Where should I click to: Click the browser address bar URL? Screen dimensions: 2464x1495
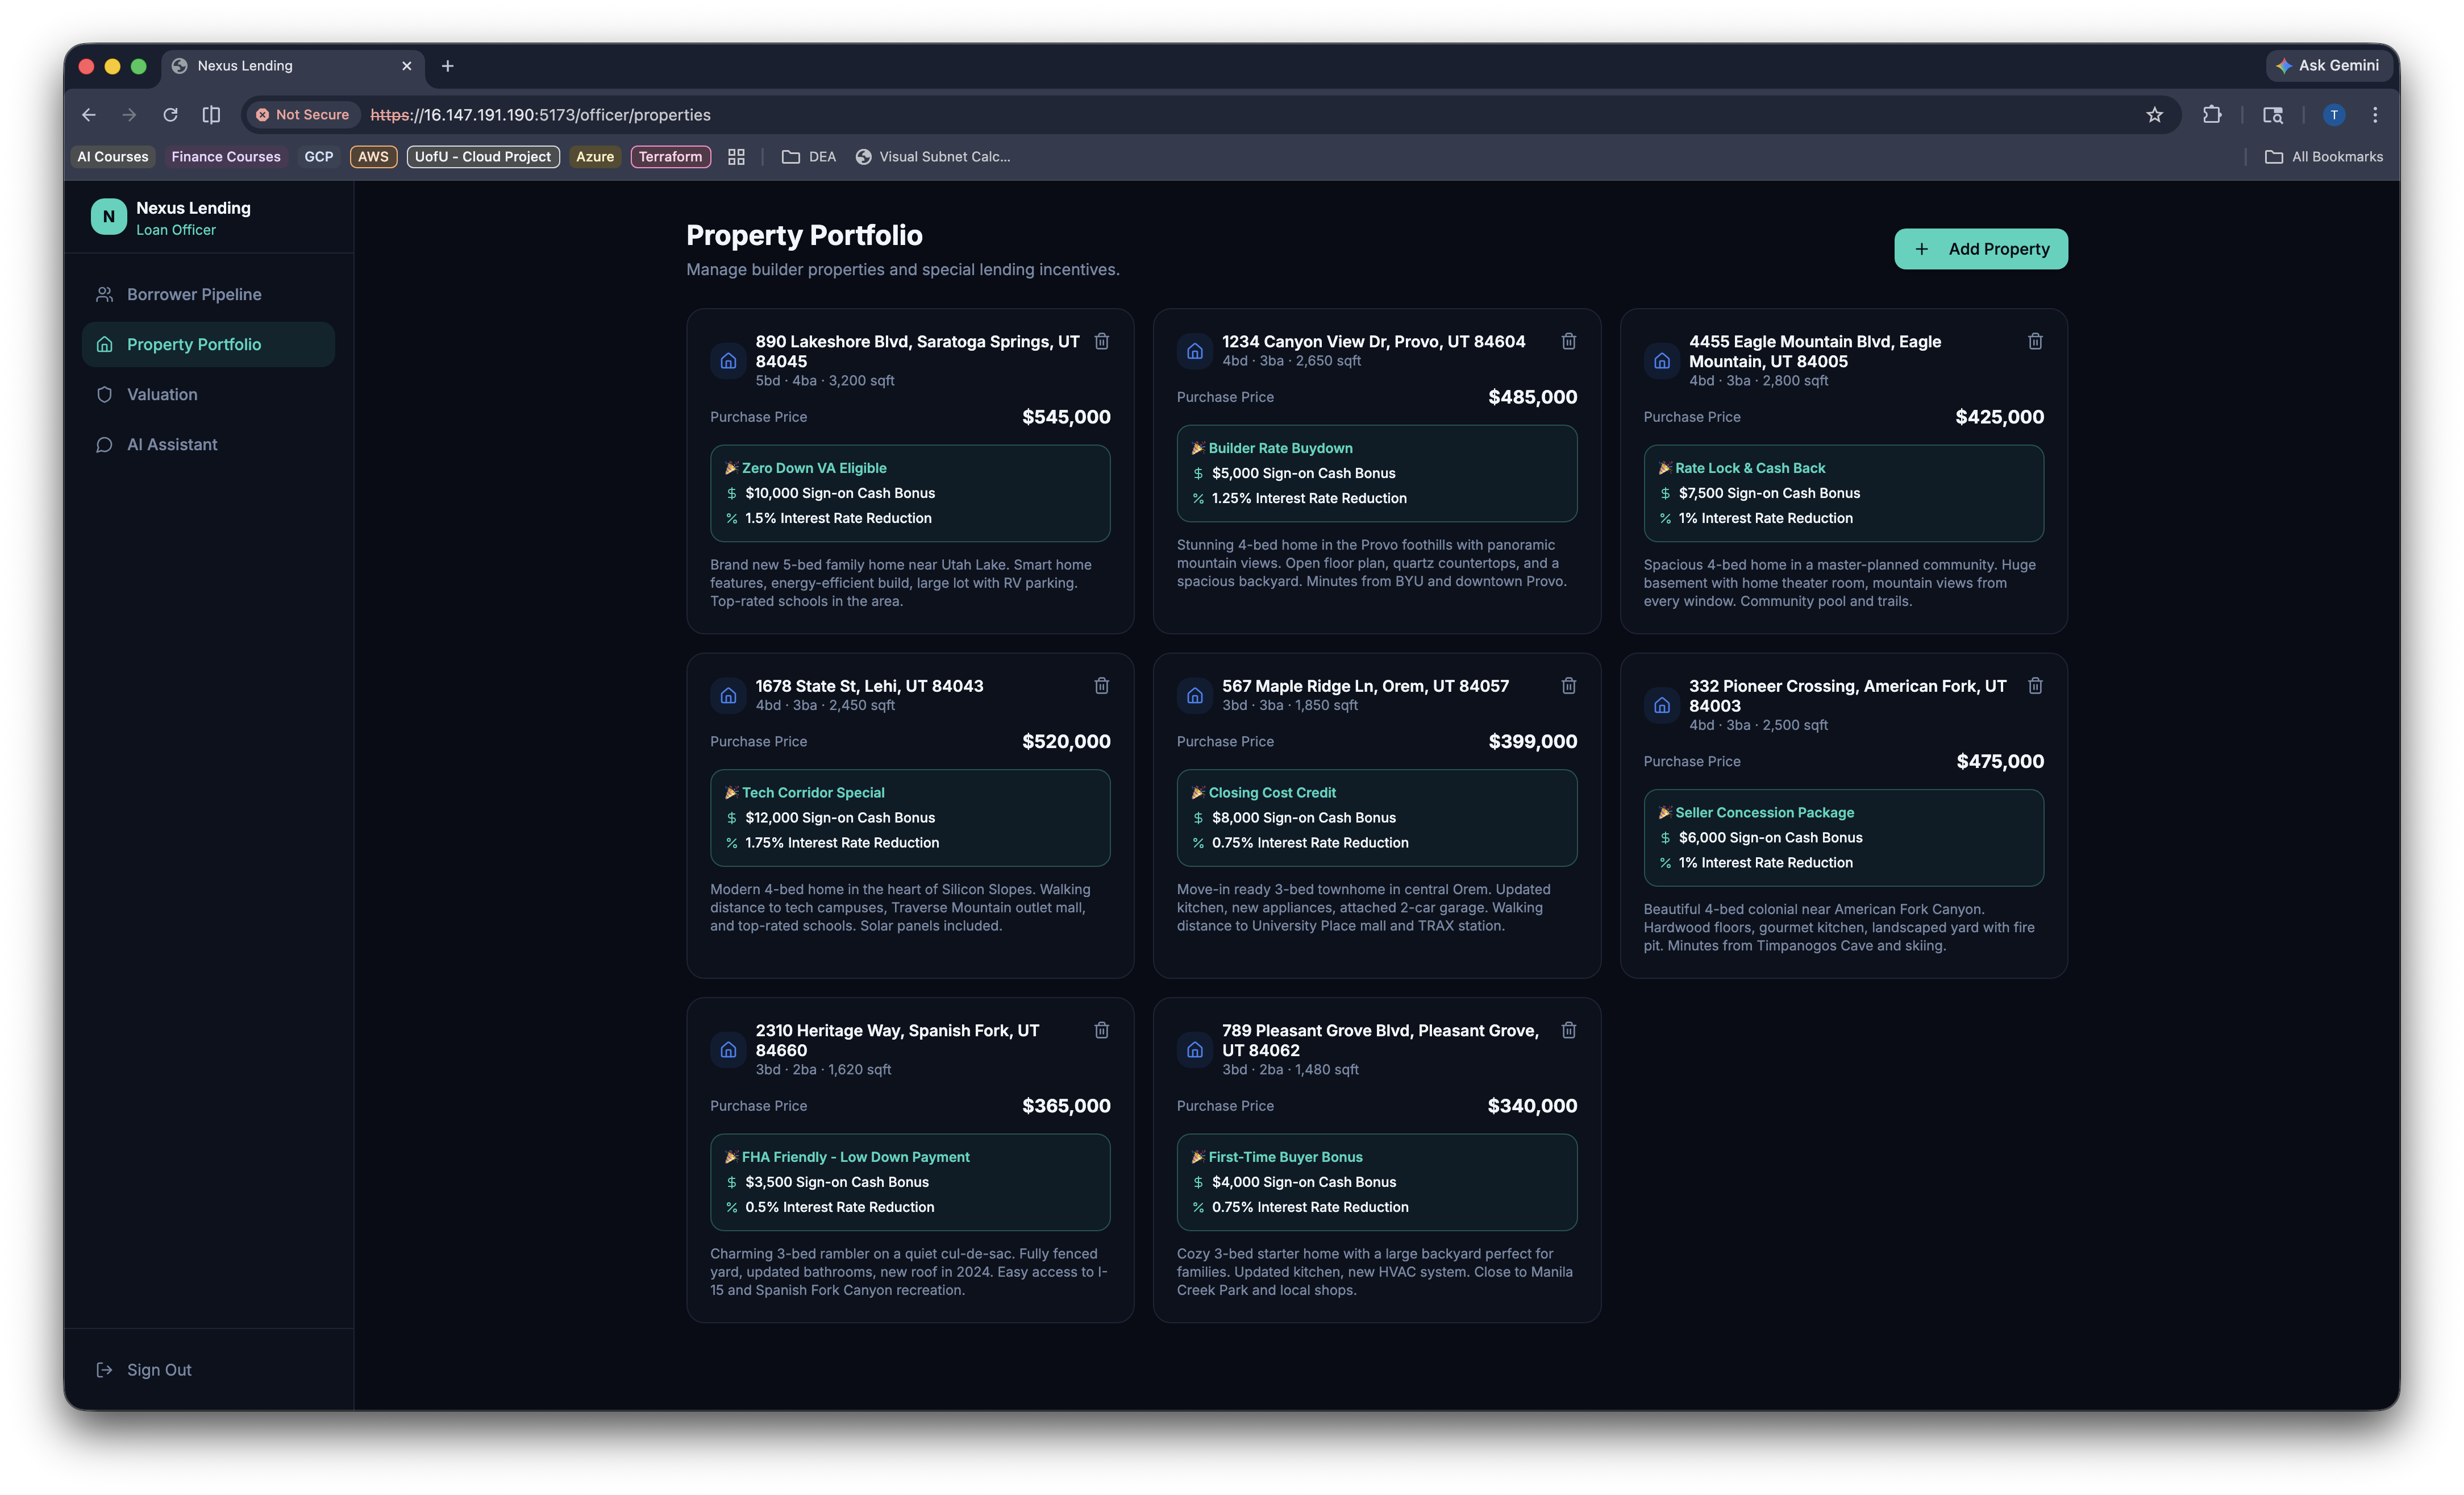point(540,115)
